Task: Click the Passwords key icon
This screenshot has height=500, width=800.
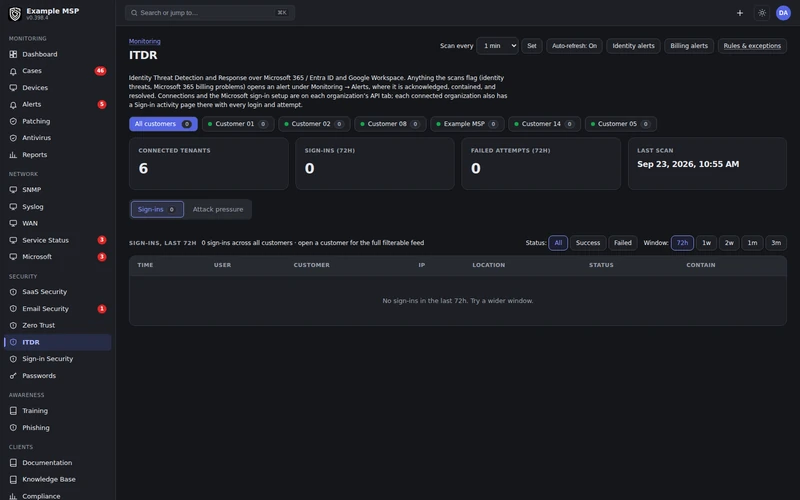Action: click(13, 376)
